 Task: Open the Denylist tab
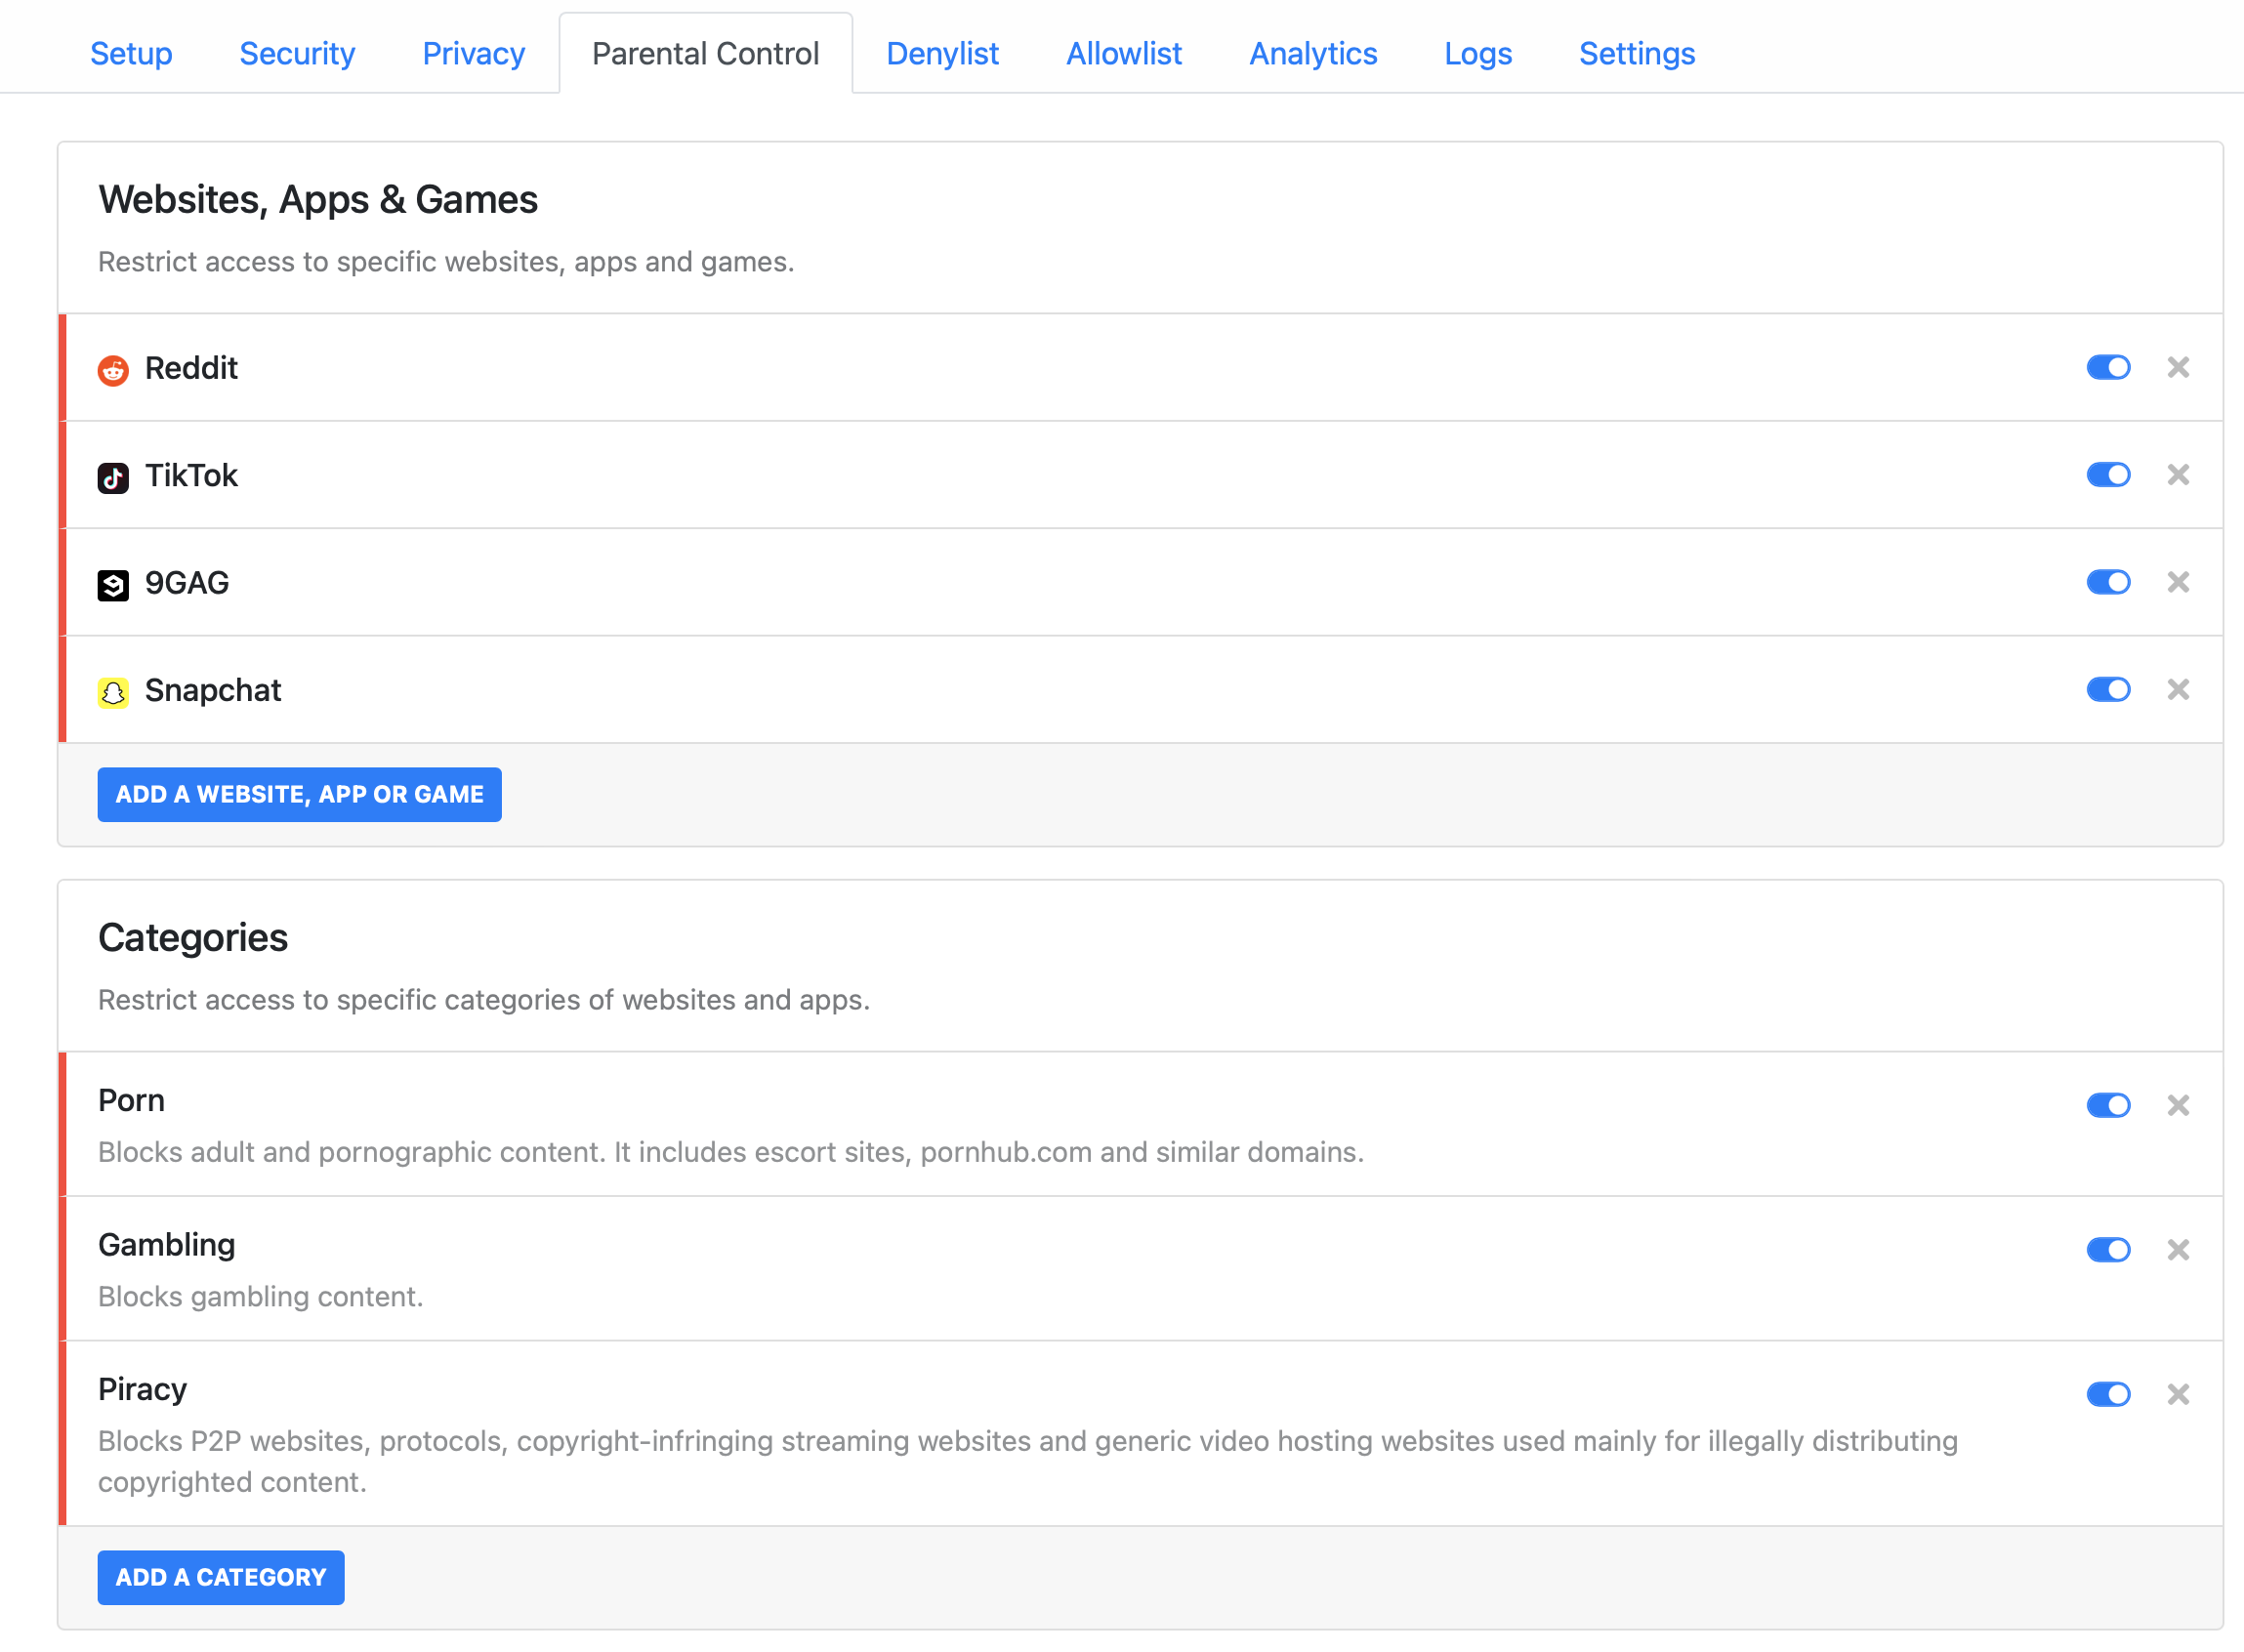942,53
